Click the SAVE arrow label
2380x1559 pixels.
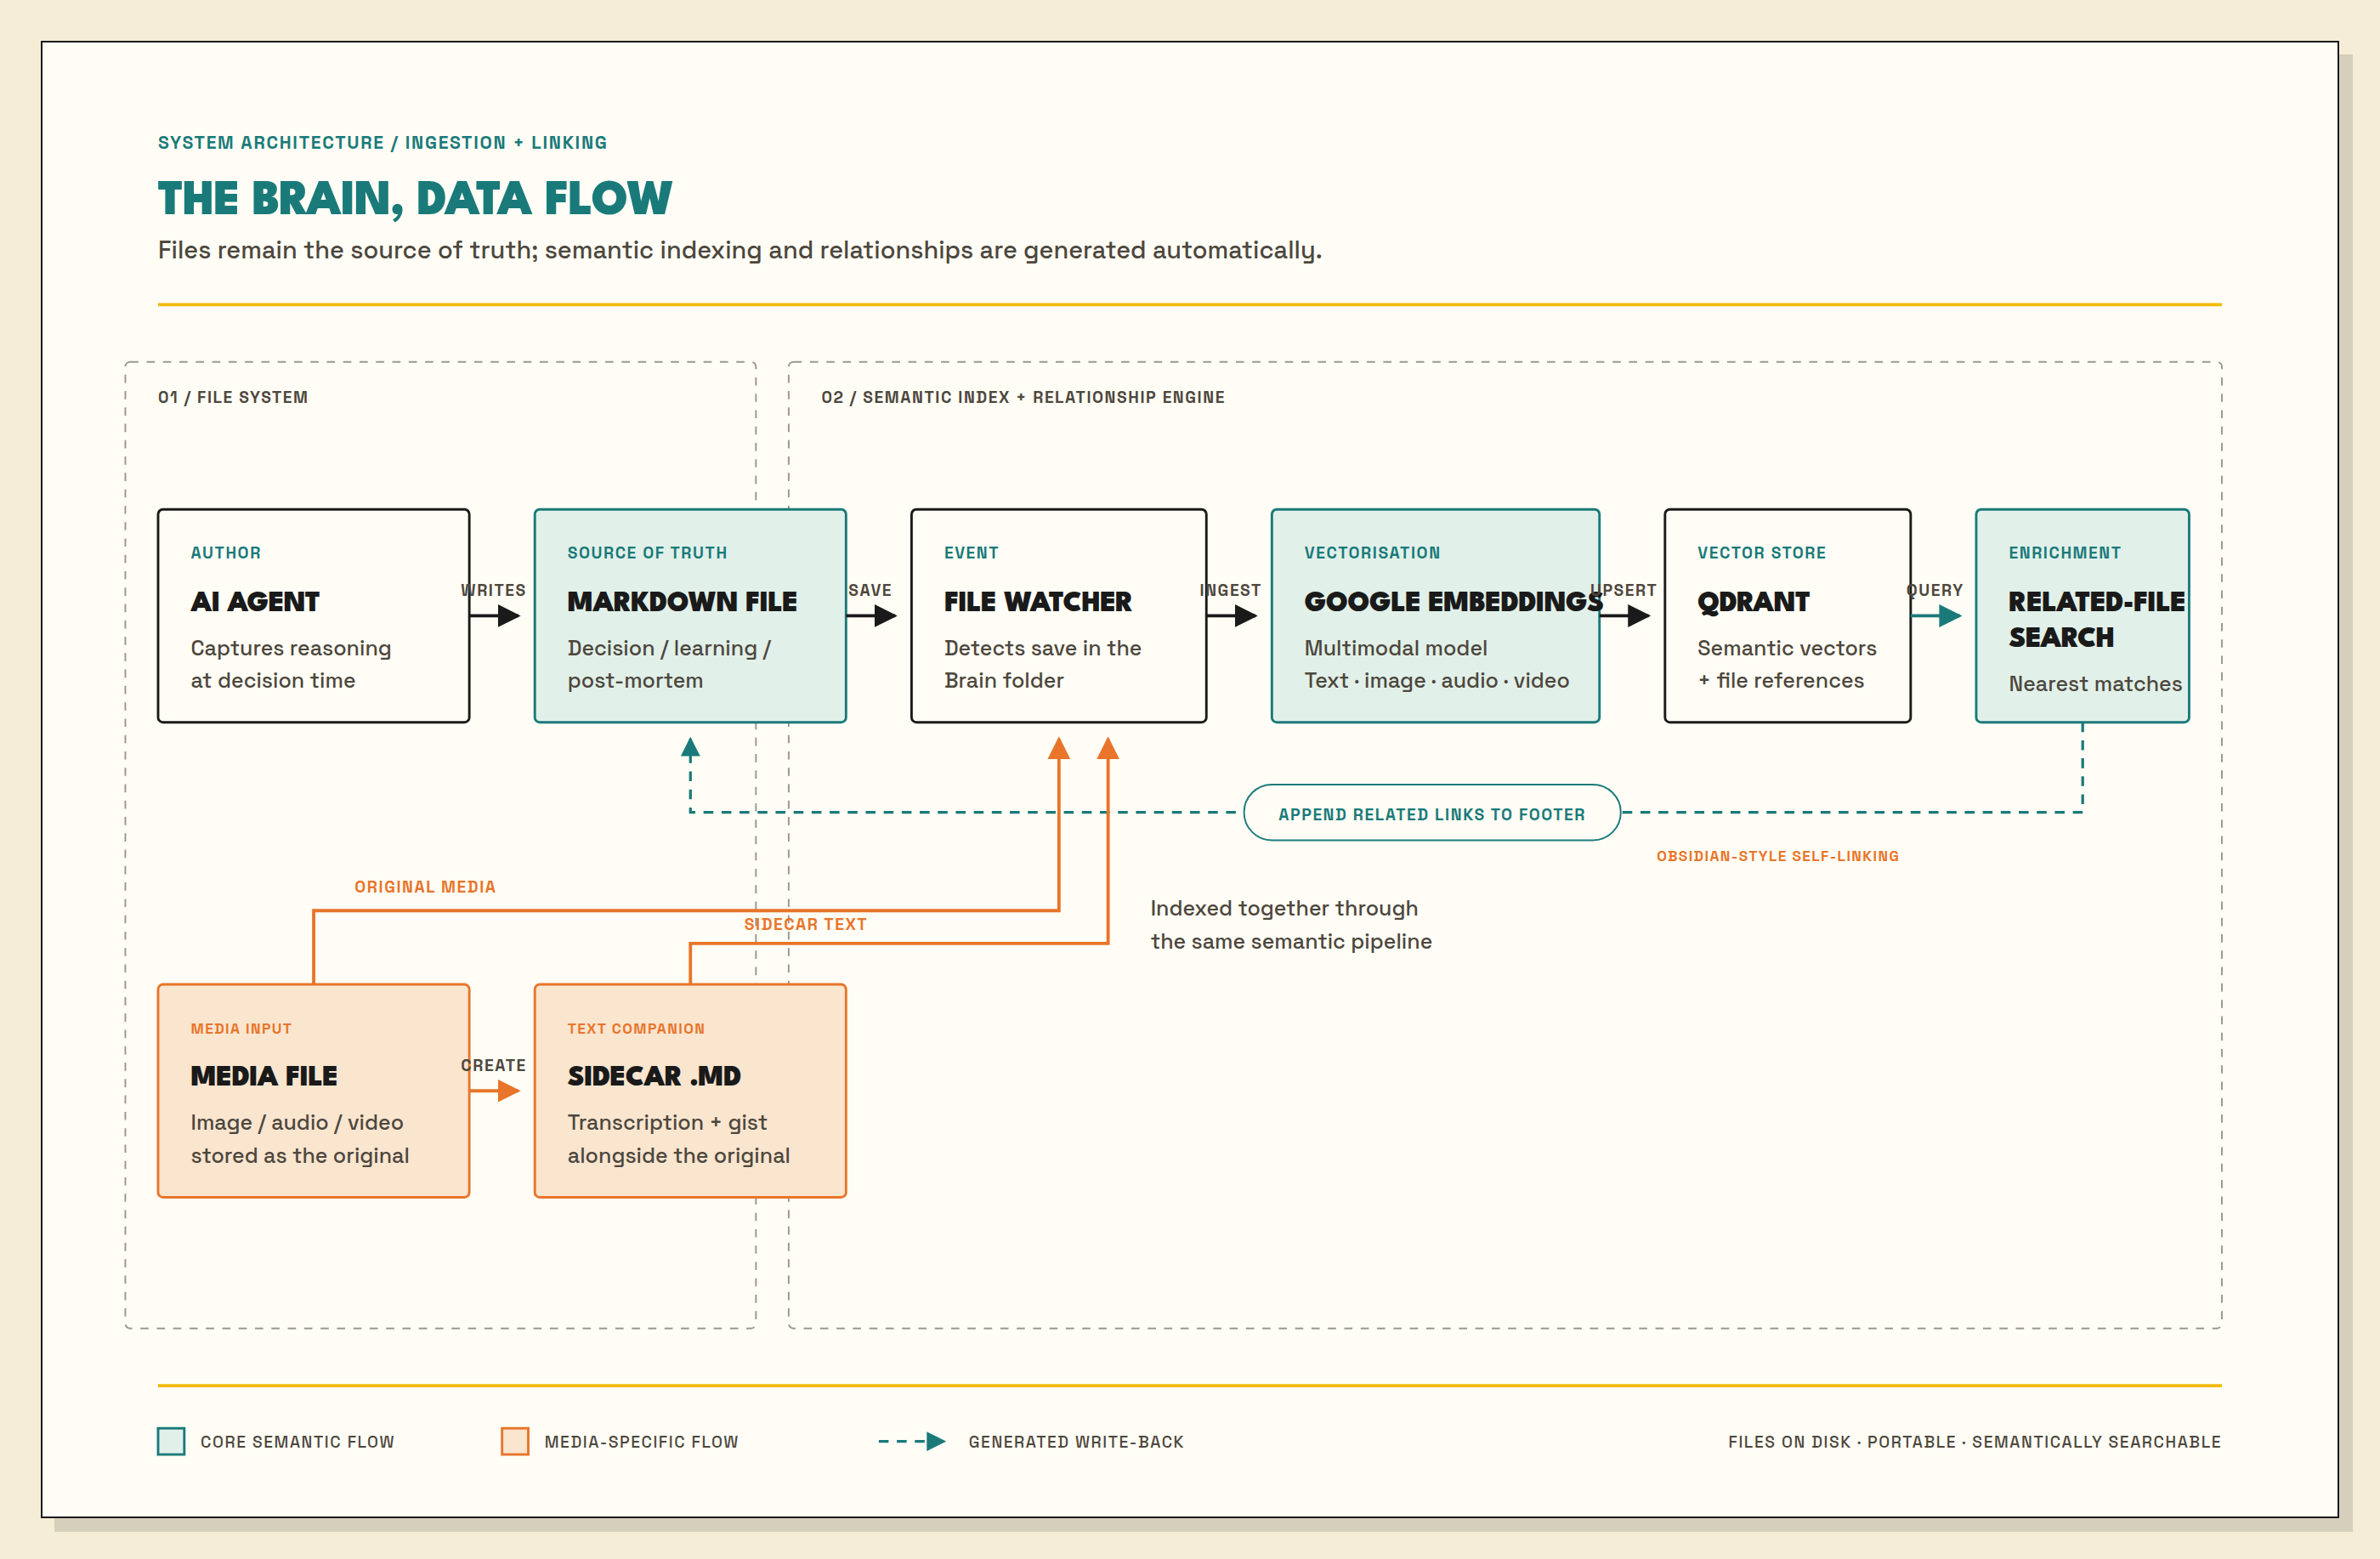pyautogui.click(x=870, y=590)
